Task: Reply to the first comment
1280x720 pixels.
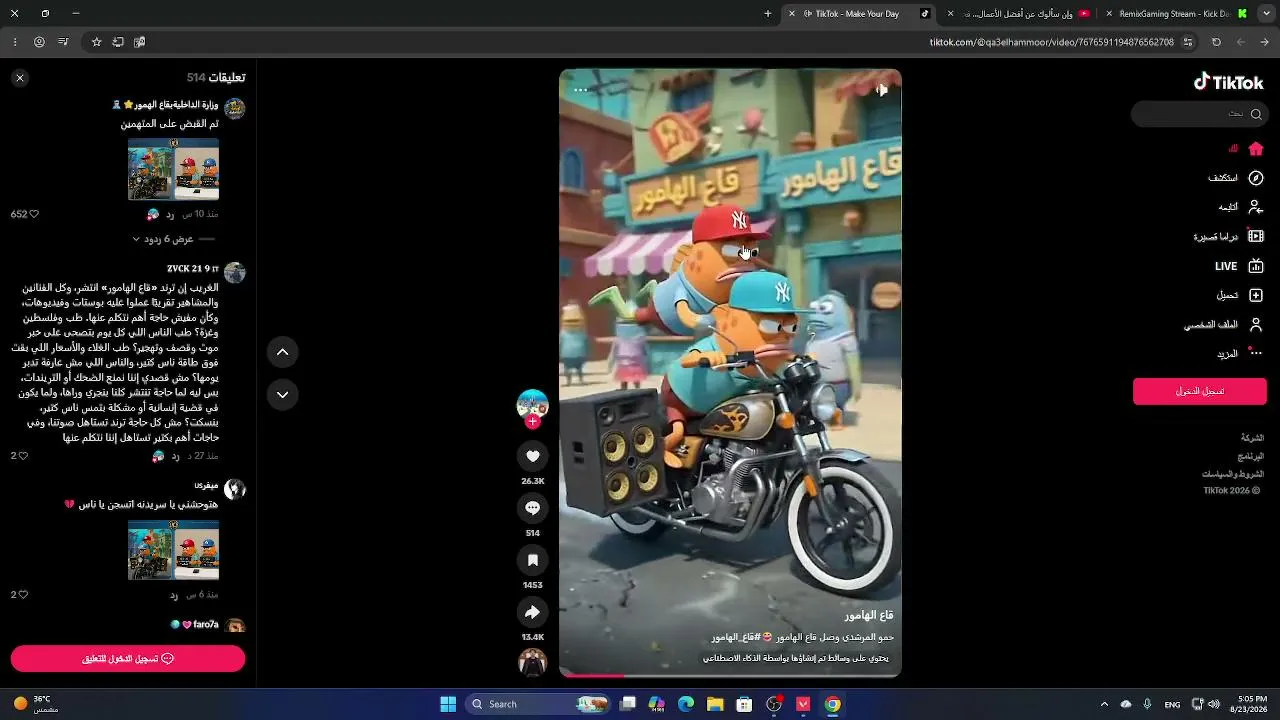Action: pos(170,214)
